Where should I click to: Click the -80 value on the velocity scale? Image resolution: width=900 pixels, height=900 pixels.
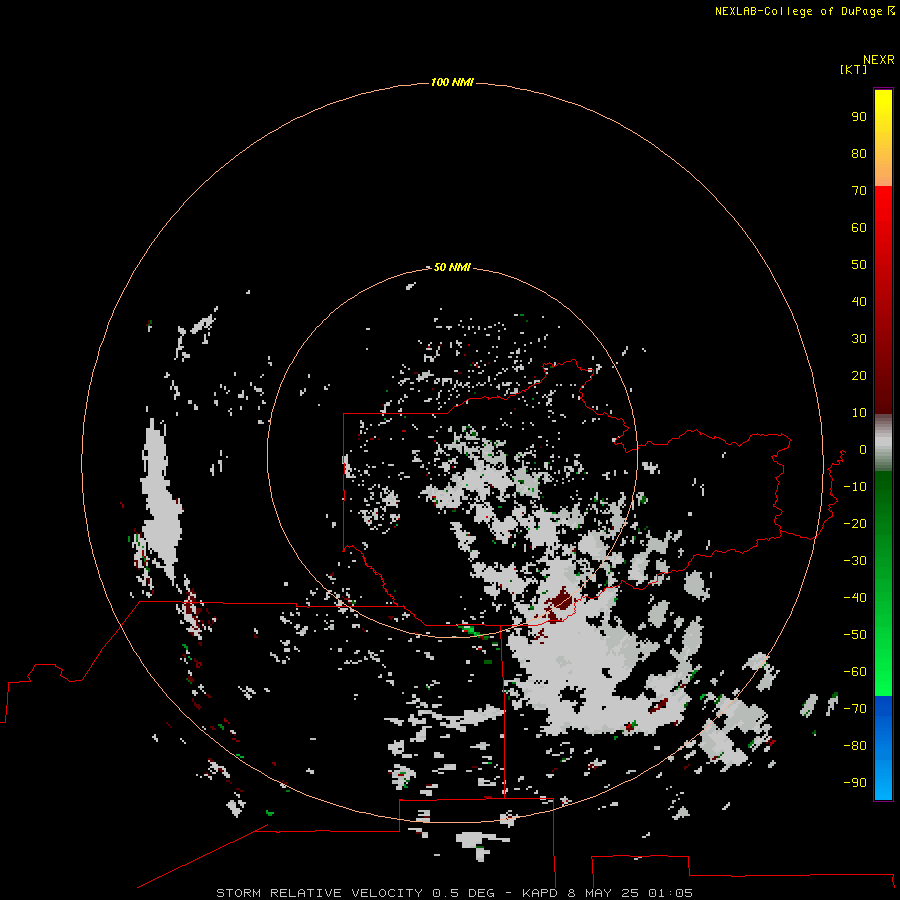click(x=855, y=746)
